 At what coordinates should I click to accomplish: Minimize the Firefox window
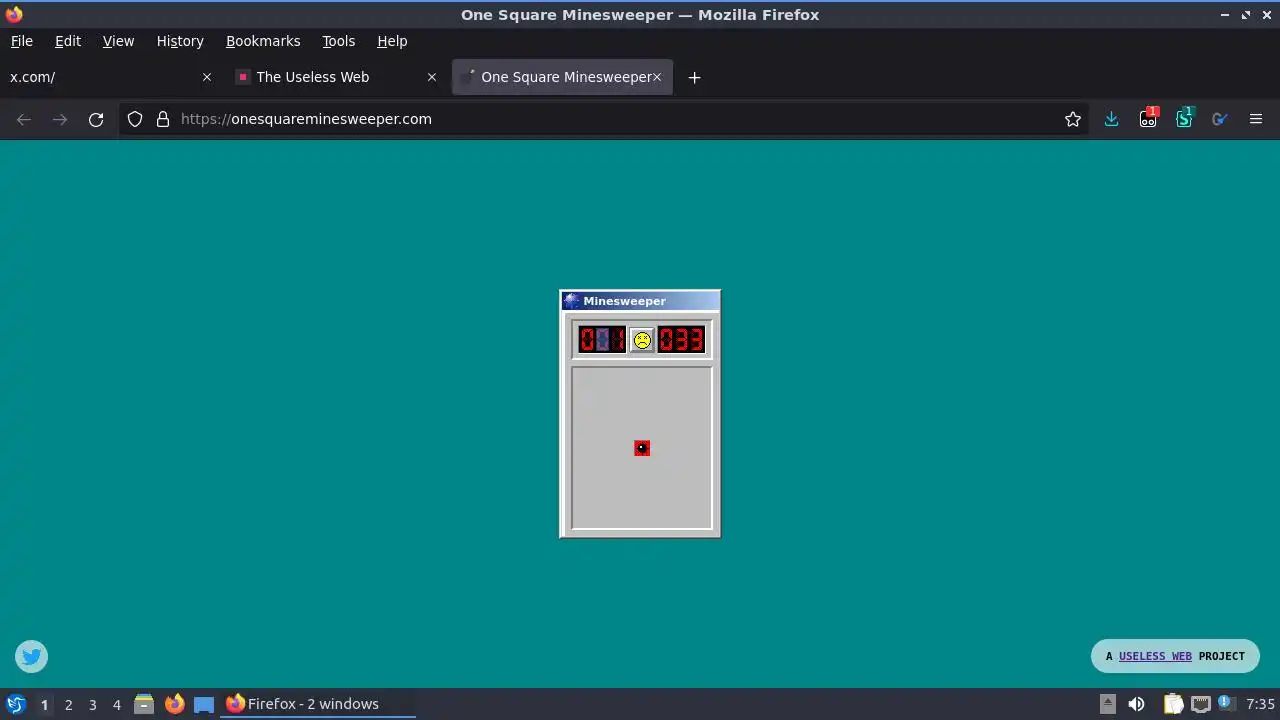[x=1225, y=15]
